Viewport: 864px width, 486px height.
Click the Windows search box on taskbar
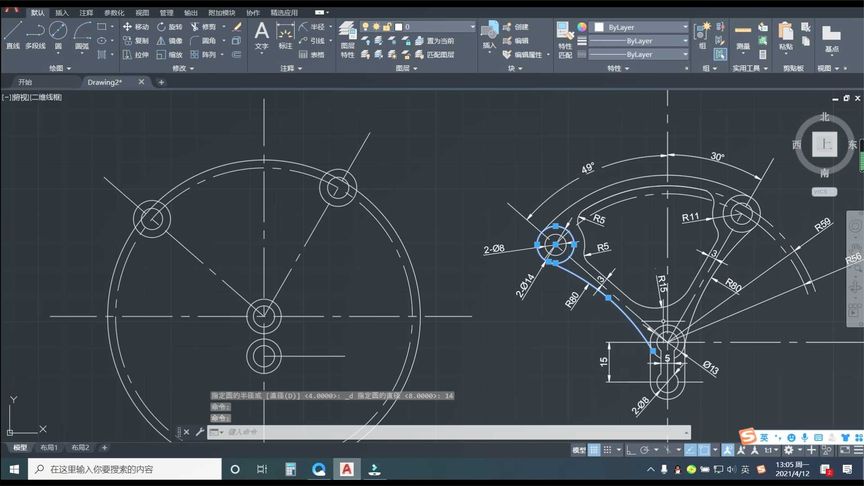[125, 469]
